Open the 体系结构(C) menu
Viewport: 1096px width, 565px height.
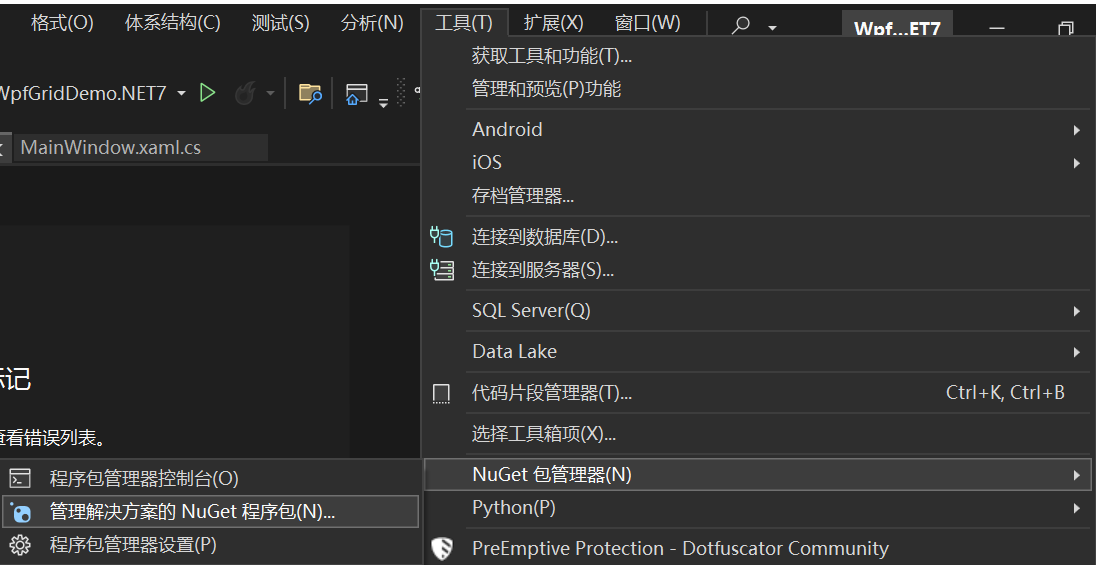(173, 23)
